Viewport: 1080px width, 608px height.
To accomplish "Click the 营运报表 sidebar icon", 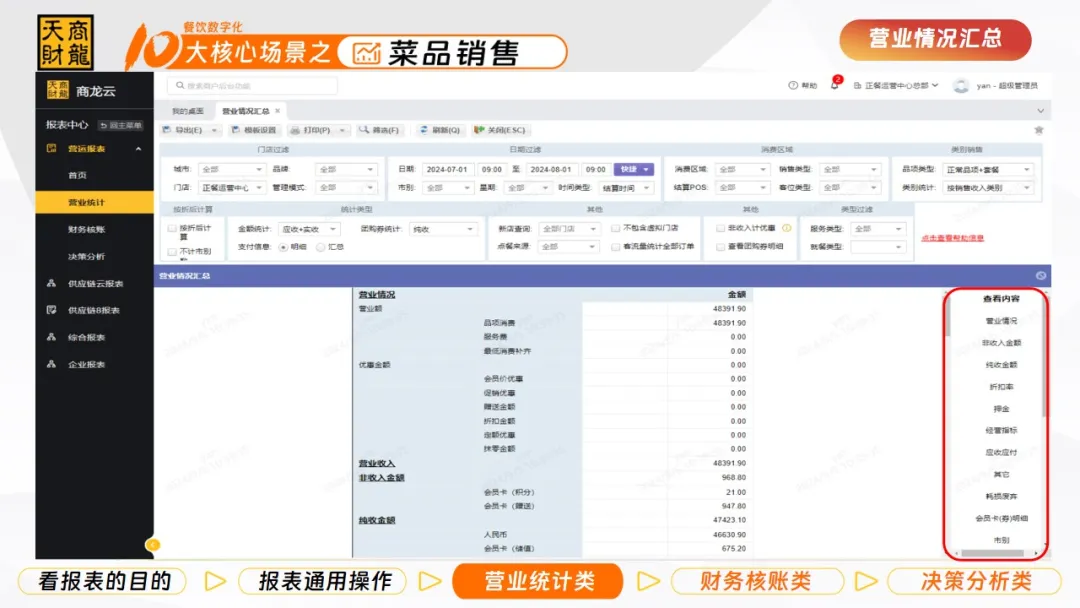I will click(51, 148).
